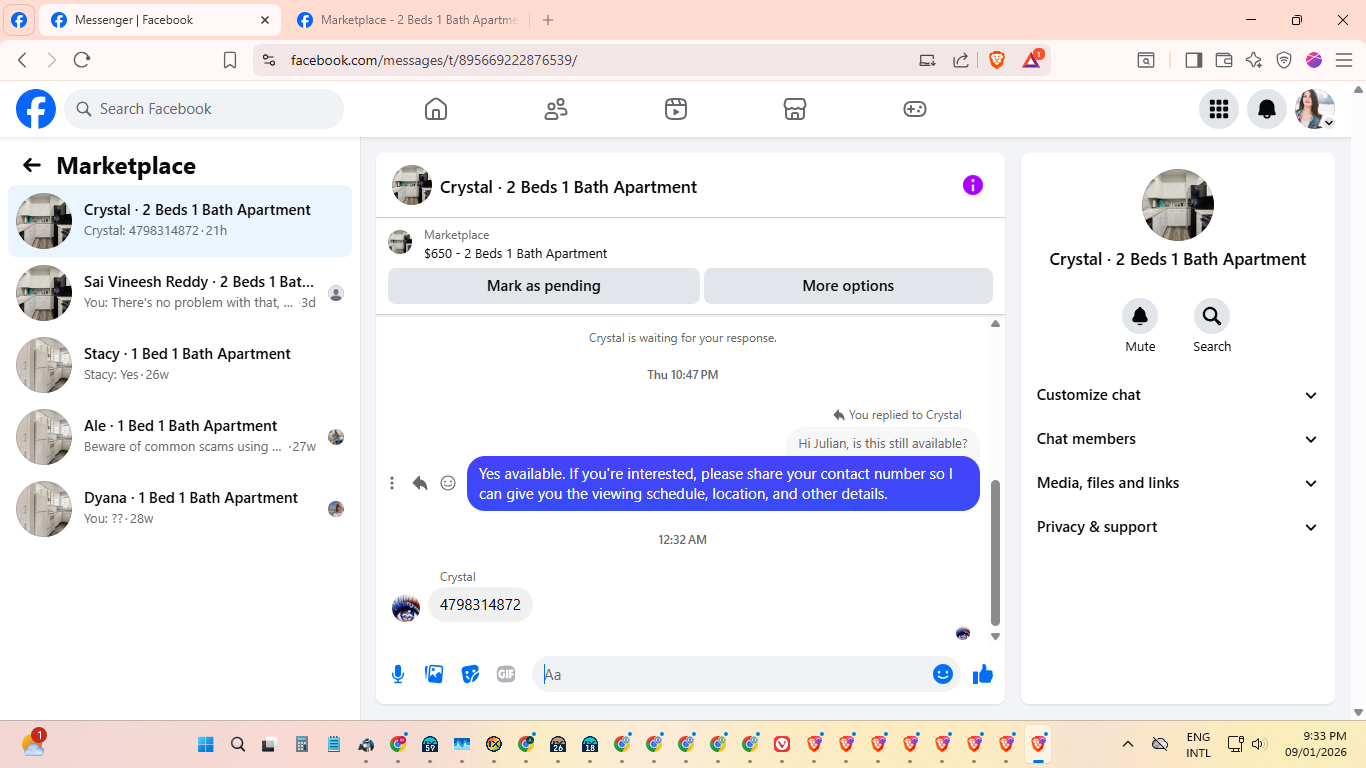React with the emoji icon beside message

click(x=448, y=483)
